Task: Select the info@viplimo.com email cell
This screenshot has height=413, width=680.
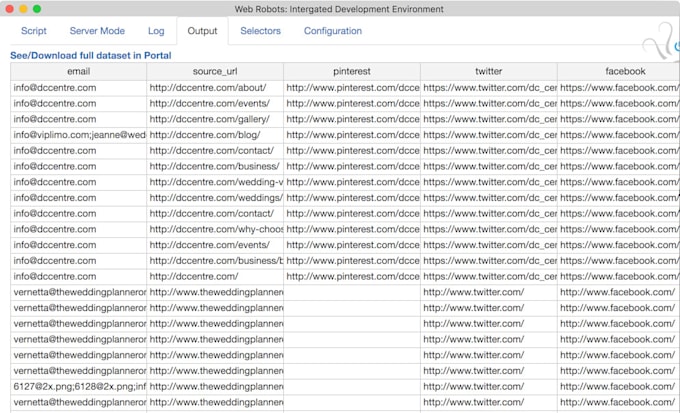Action: pos(78,135)
